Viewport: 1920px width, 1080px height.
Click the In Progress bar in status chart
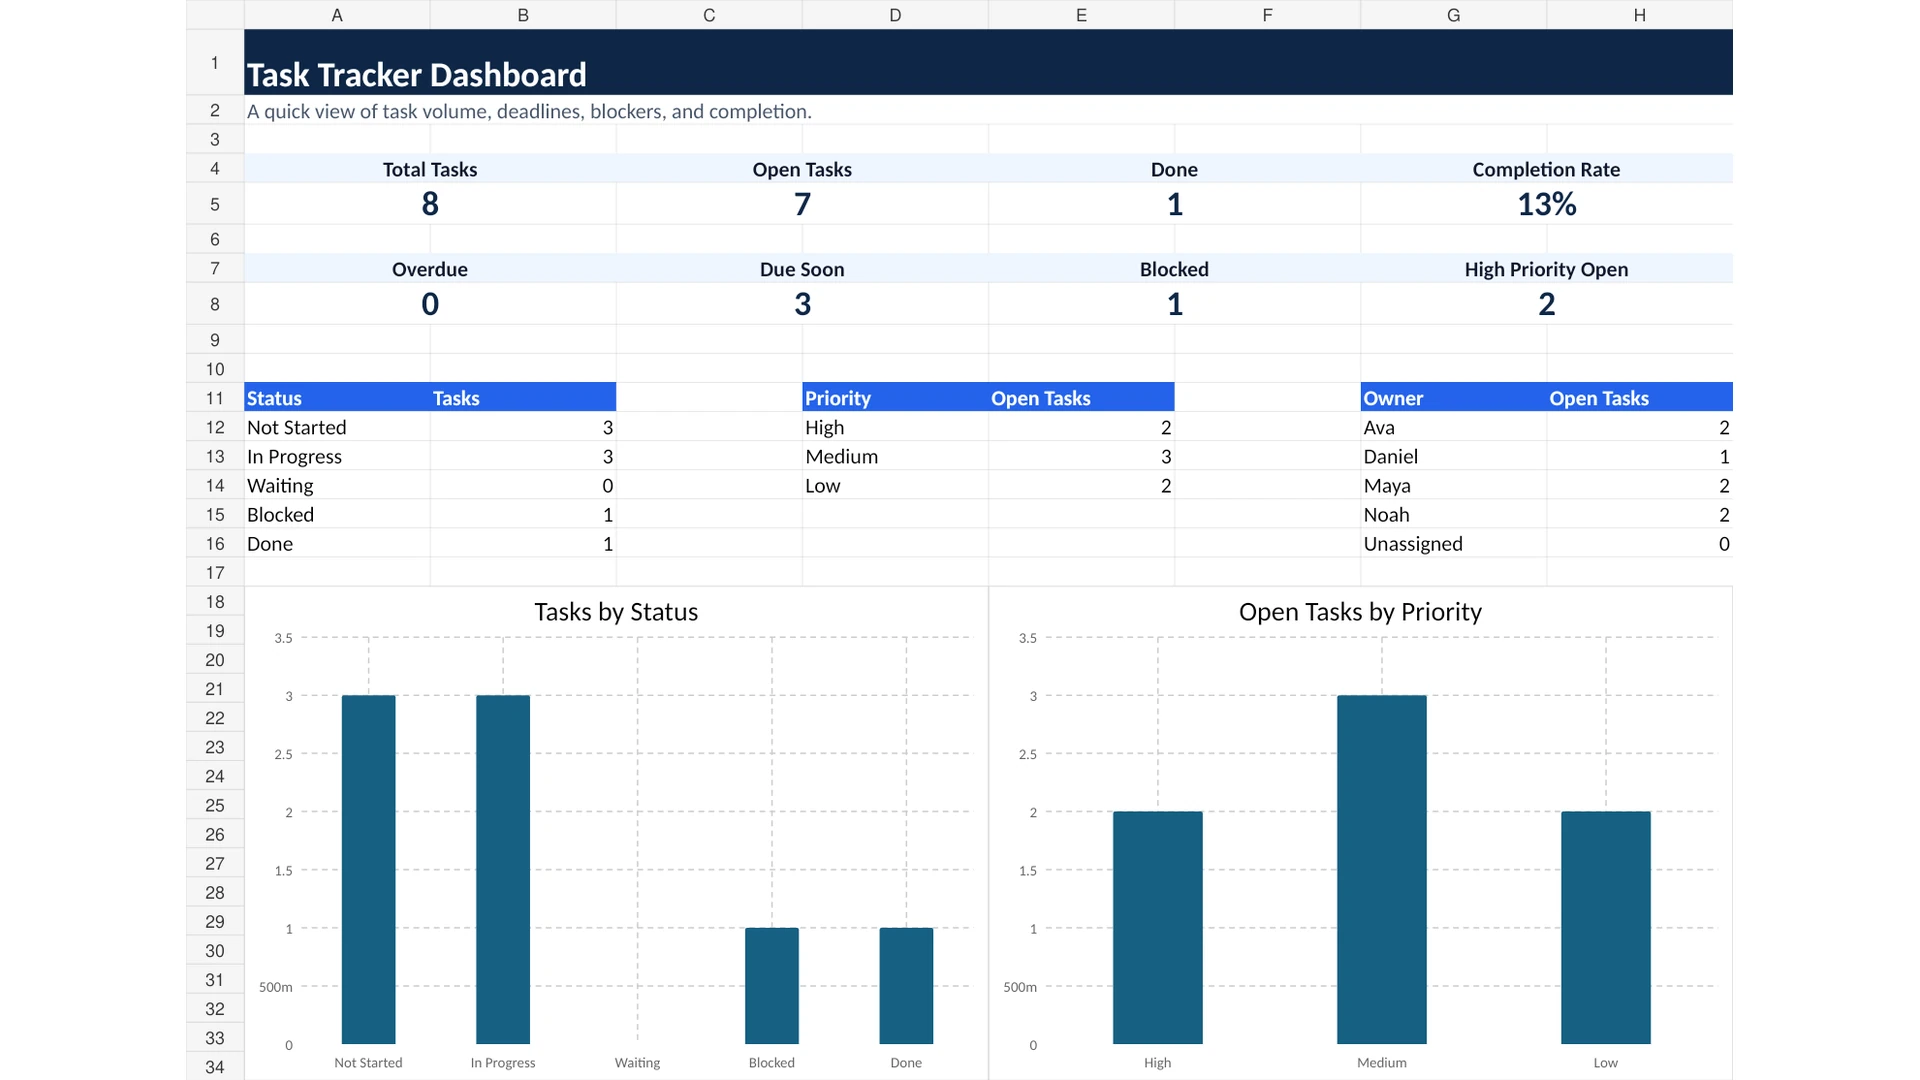tap(503, 869)
